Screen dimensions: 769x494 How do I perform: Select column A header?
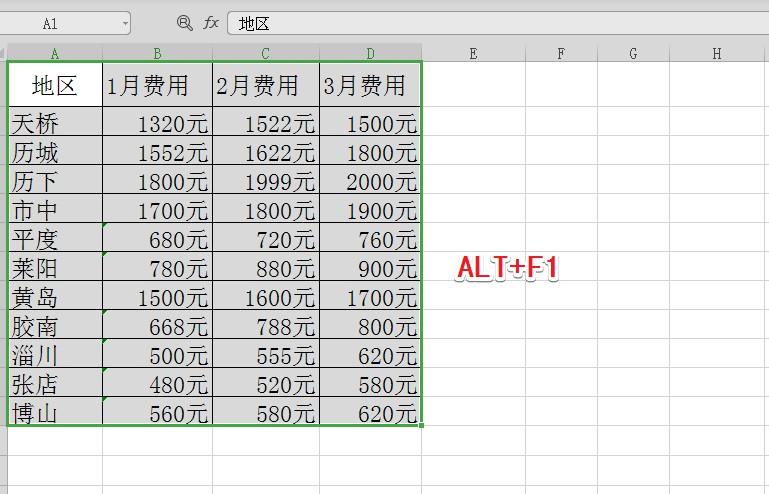click(x=55, y=53)
